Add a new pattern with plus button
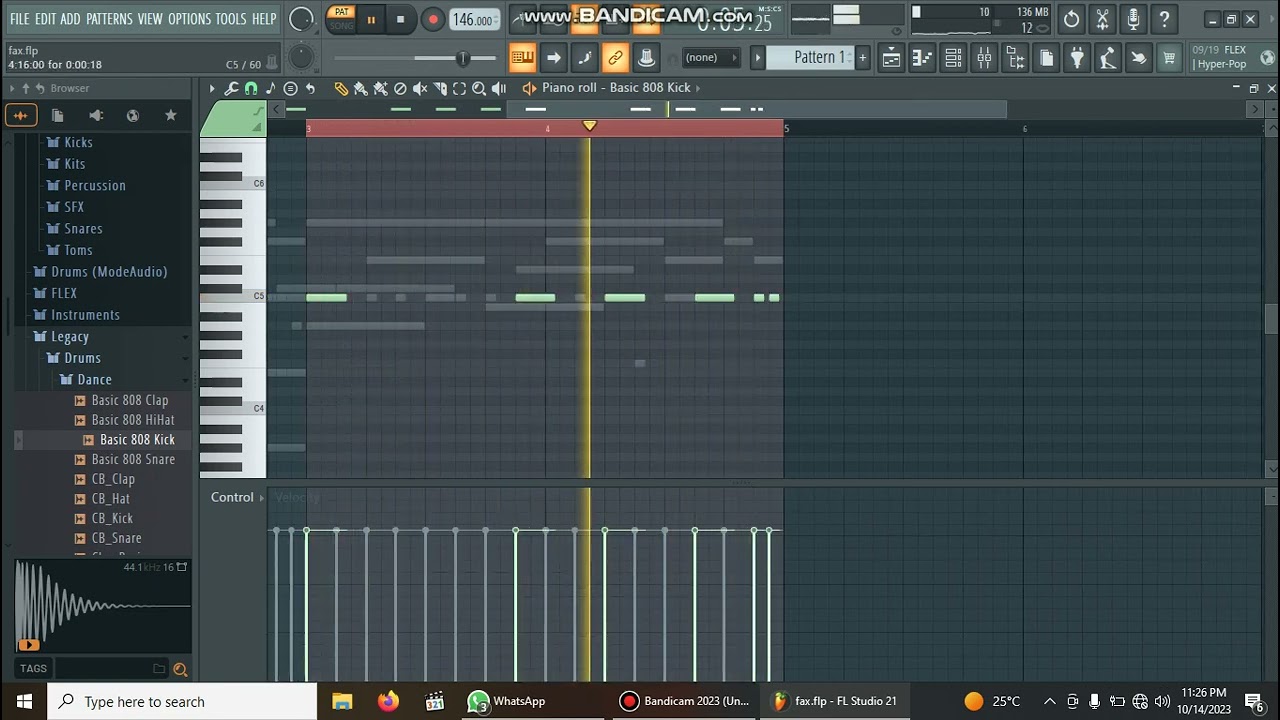Screen dimensions: 1280x720 [863, 57]
